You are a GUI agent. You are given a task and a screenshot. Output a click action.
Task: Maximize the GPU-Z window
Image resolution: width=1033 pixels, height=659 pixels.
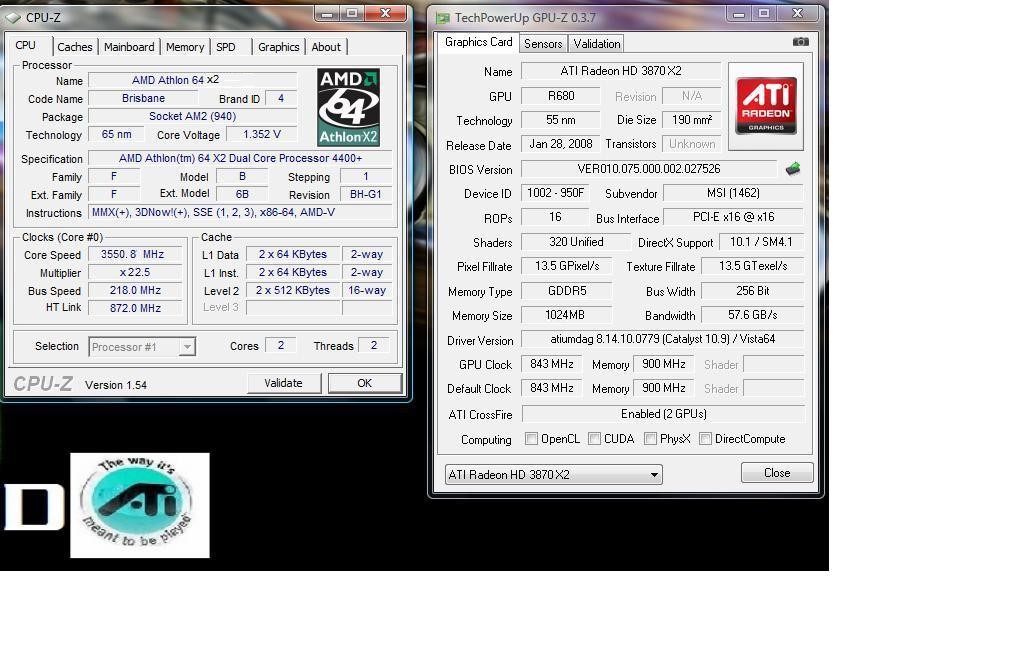click(764, 13)
